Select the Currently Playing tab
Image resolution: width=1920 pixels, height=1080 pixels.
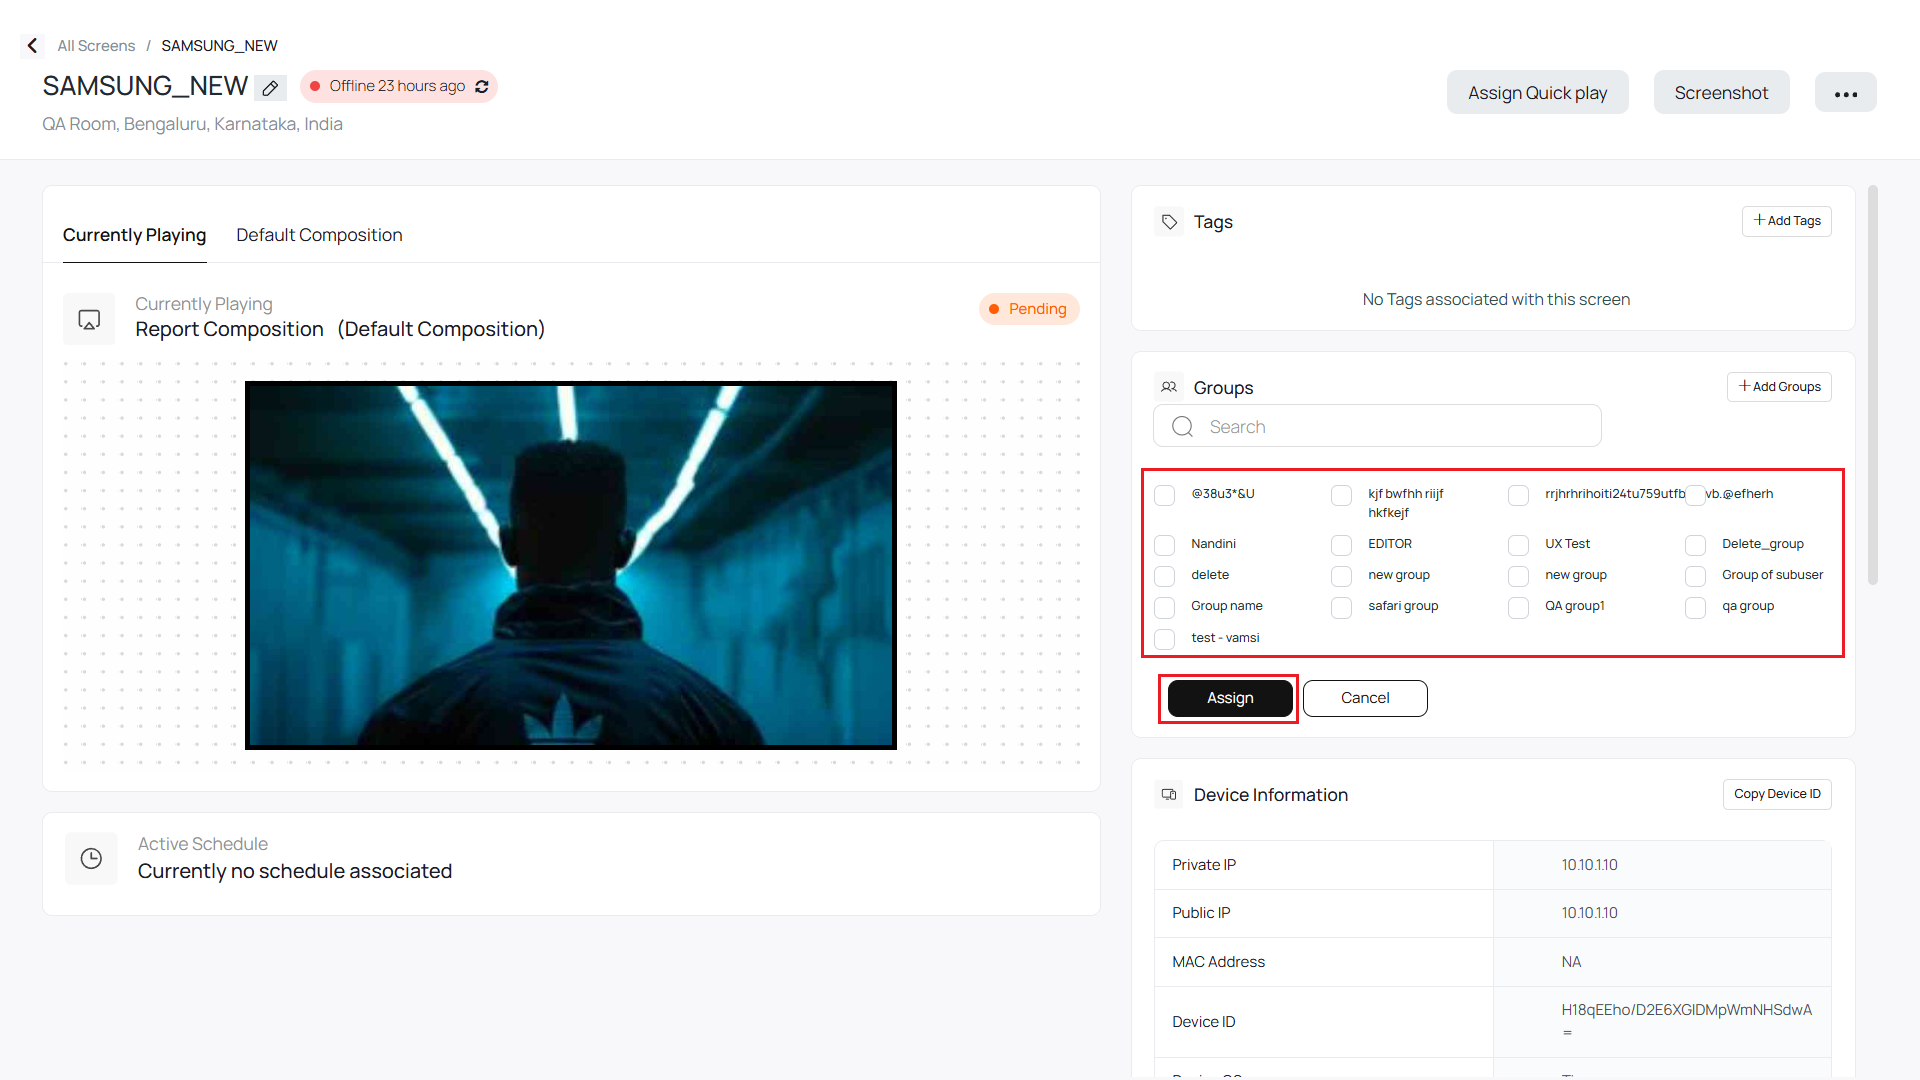click(x=134, y=235)
